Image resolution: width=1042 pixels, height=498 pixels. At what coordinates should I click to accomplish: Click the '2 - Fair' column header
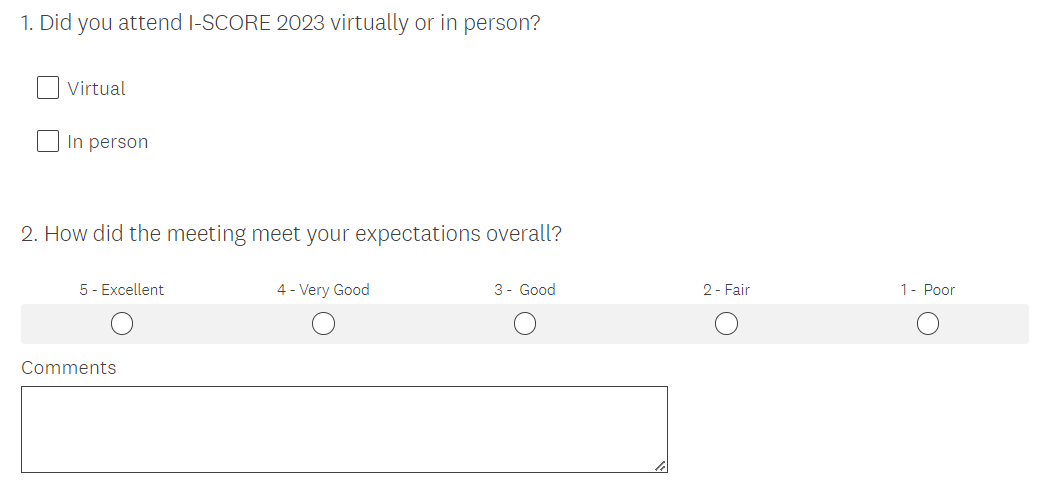[727, 290]
